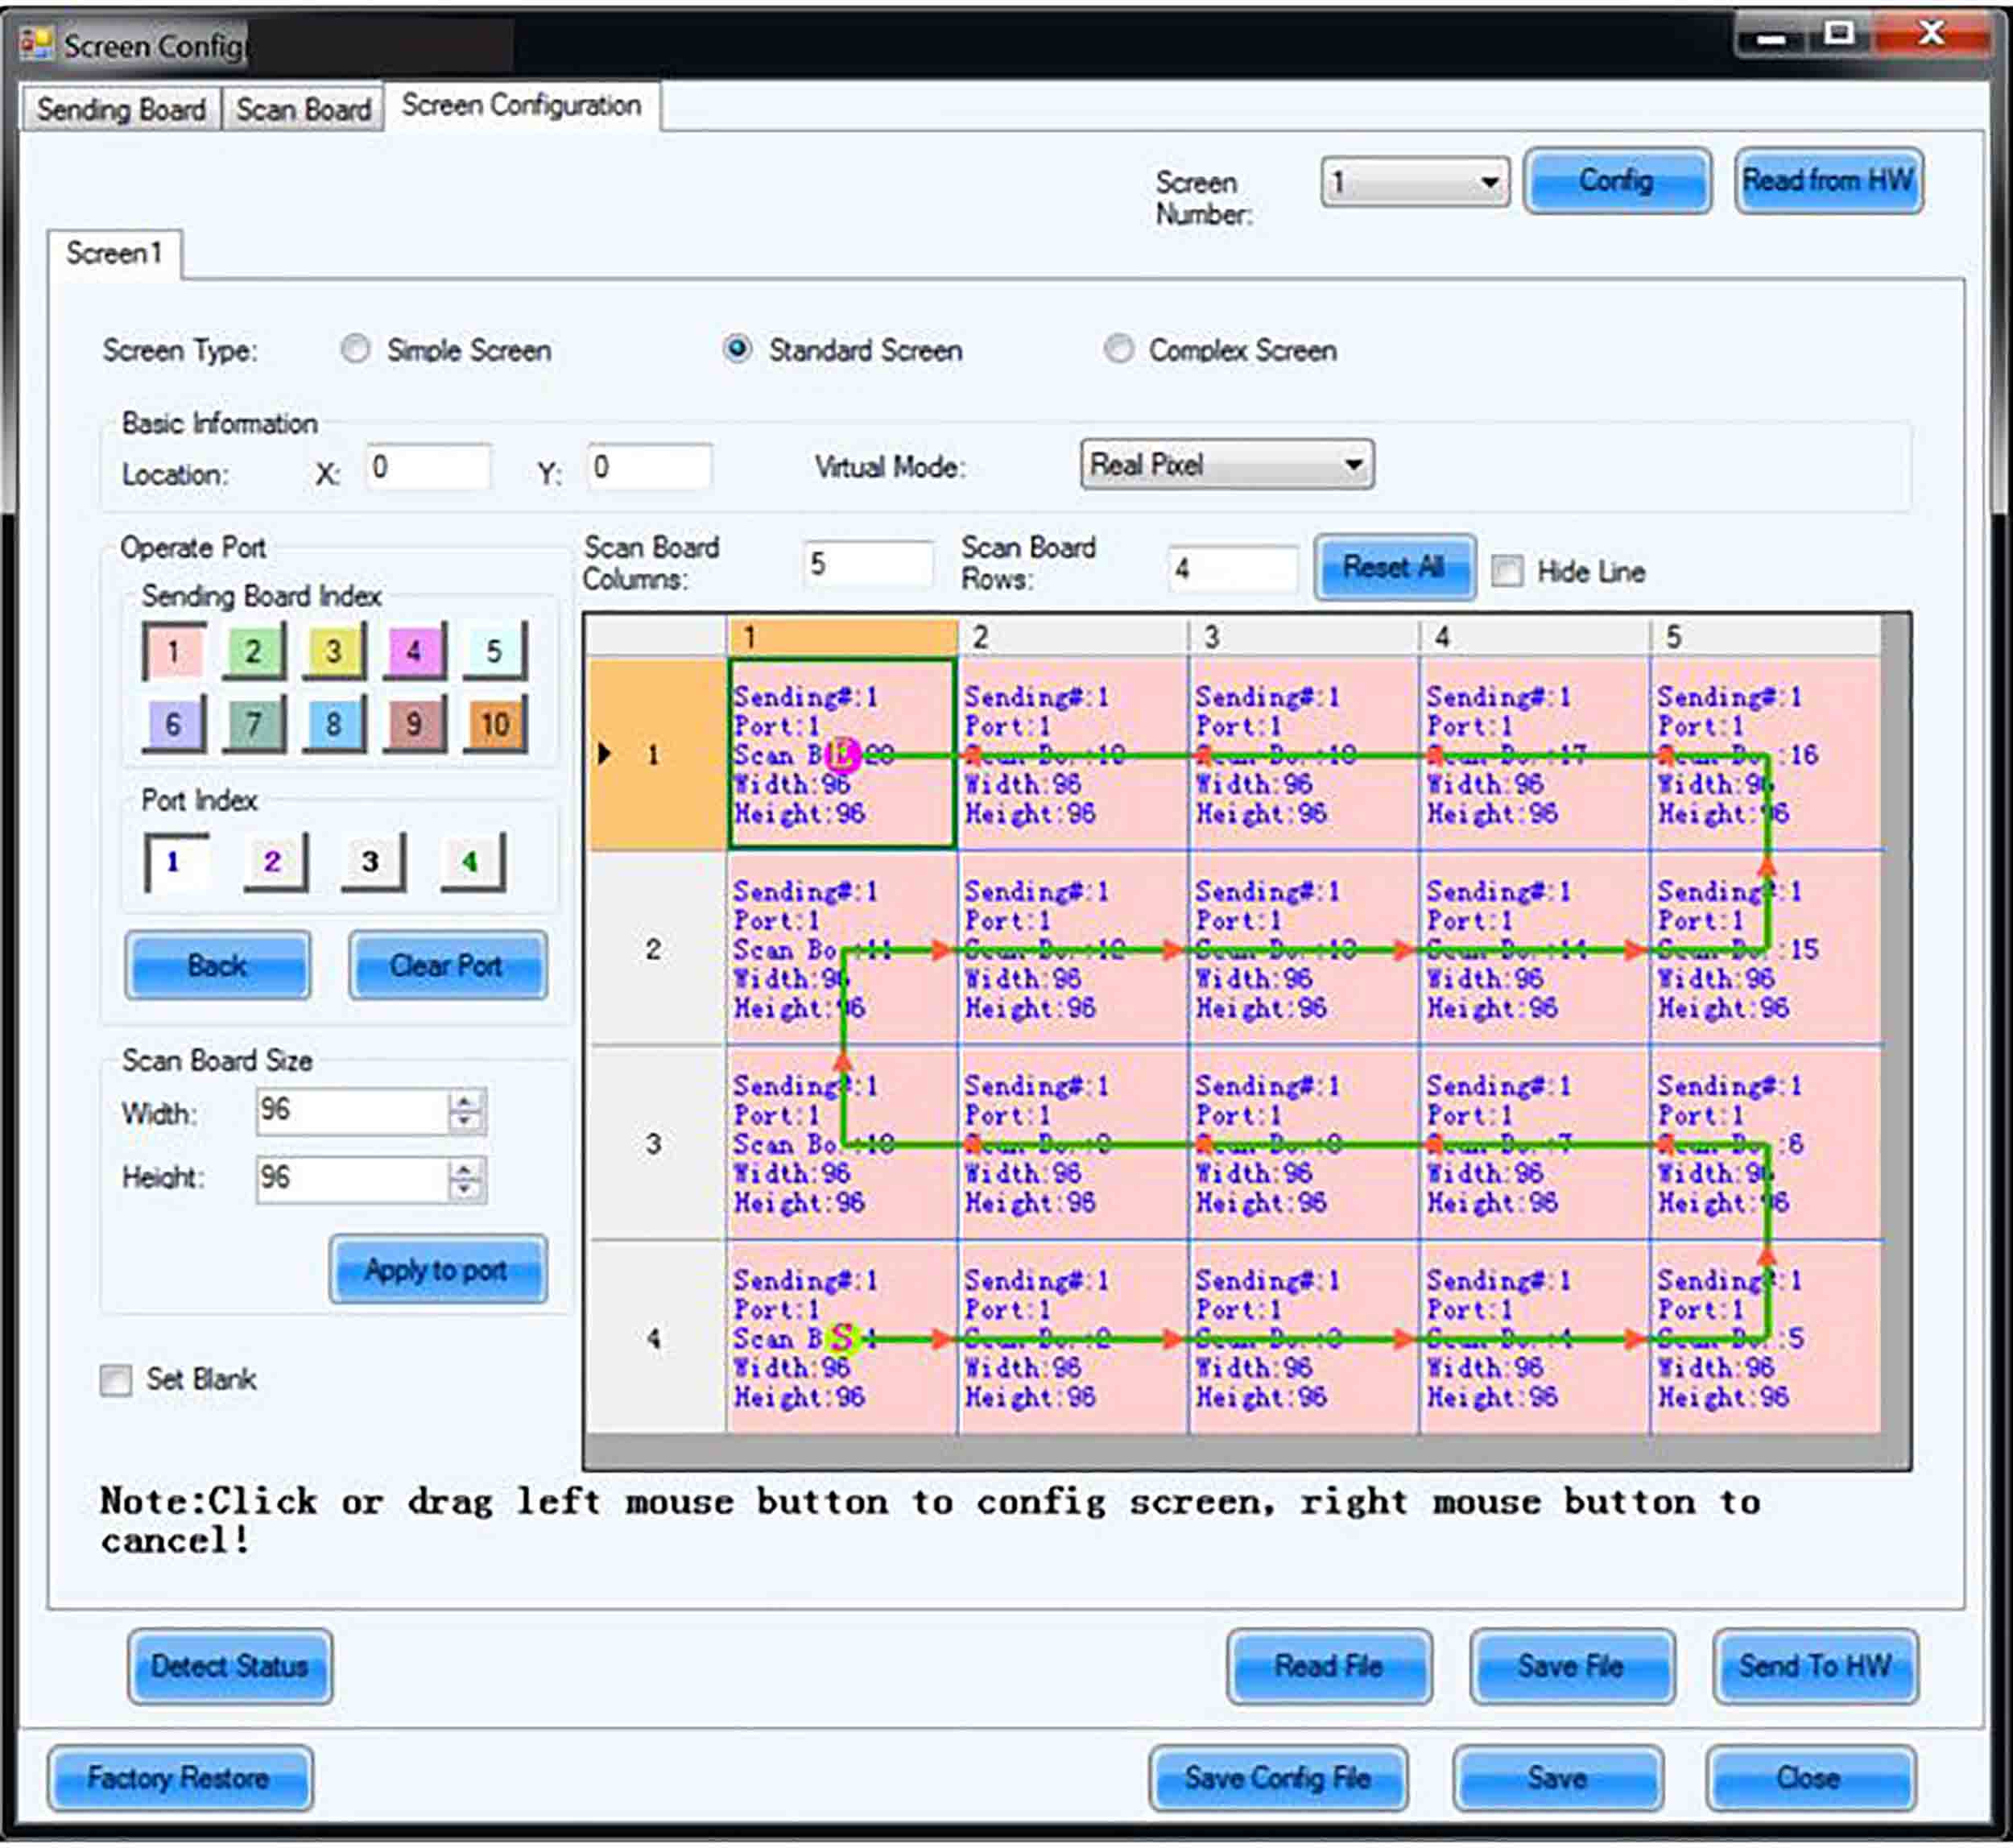Select the Complex Screen radio option
This screenshot has width=2013, height=1848.
click(1119, 349)
